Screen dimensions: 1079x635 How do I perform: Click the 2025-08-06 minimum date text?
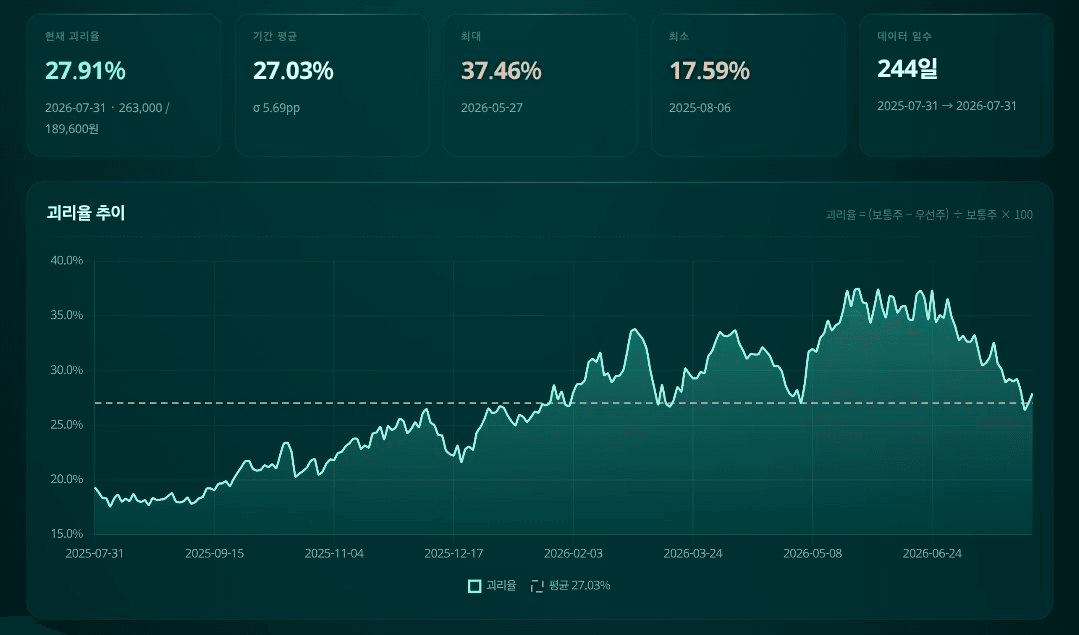pyautogui.click(x=700, y=108)
